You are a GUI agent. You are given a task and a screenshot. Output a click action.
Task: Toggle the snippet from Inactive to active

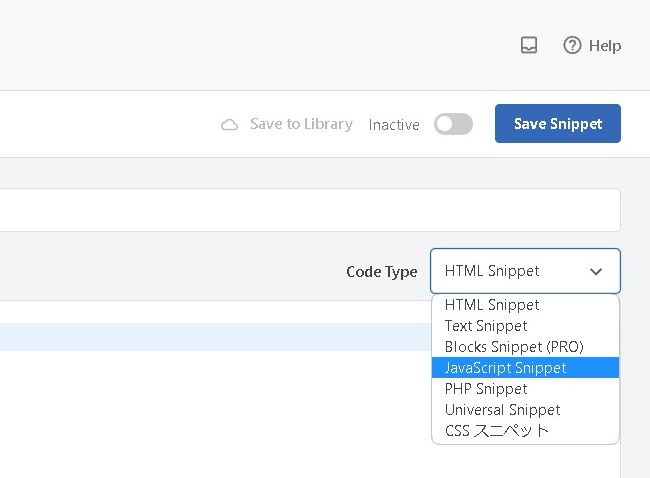[x=453, y=124]
